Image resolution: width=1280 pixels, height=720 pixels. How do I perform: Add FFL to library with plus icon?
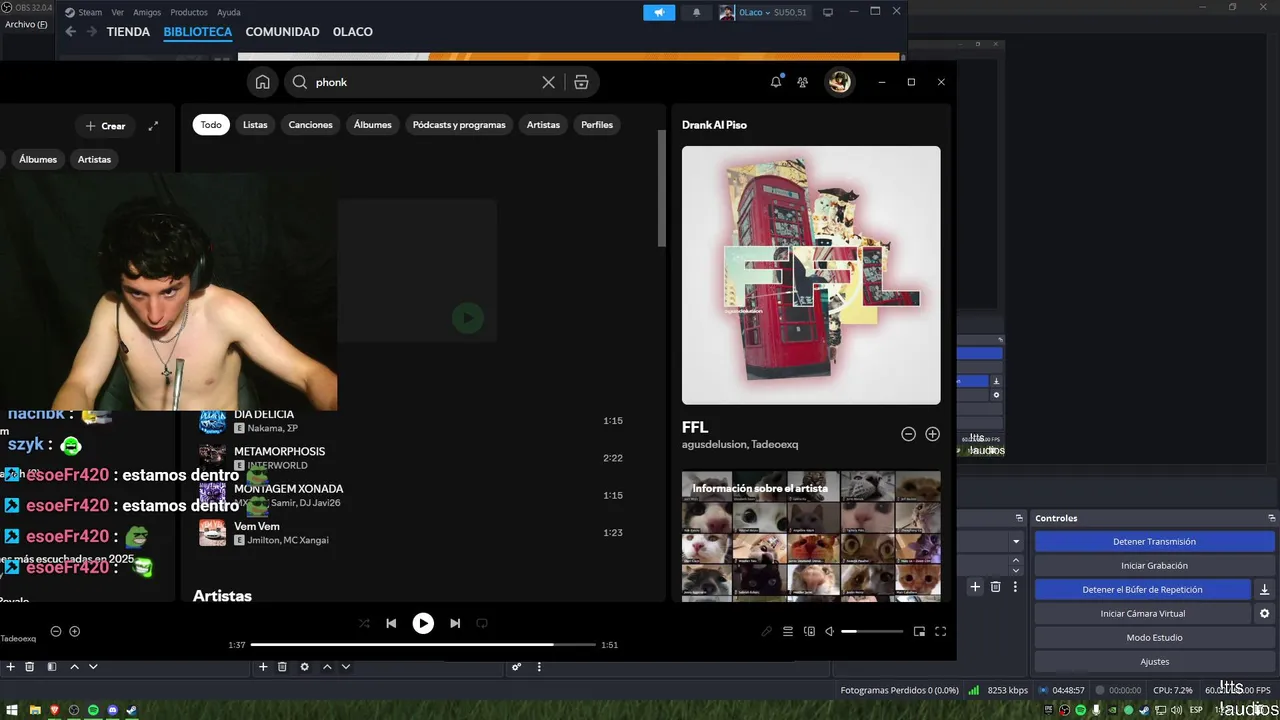[932, 434]
